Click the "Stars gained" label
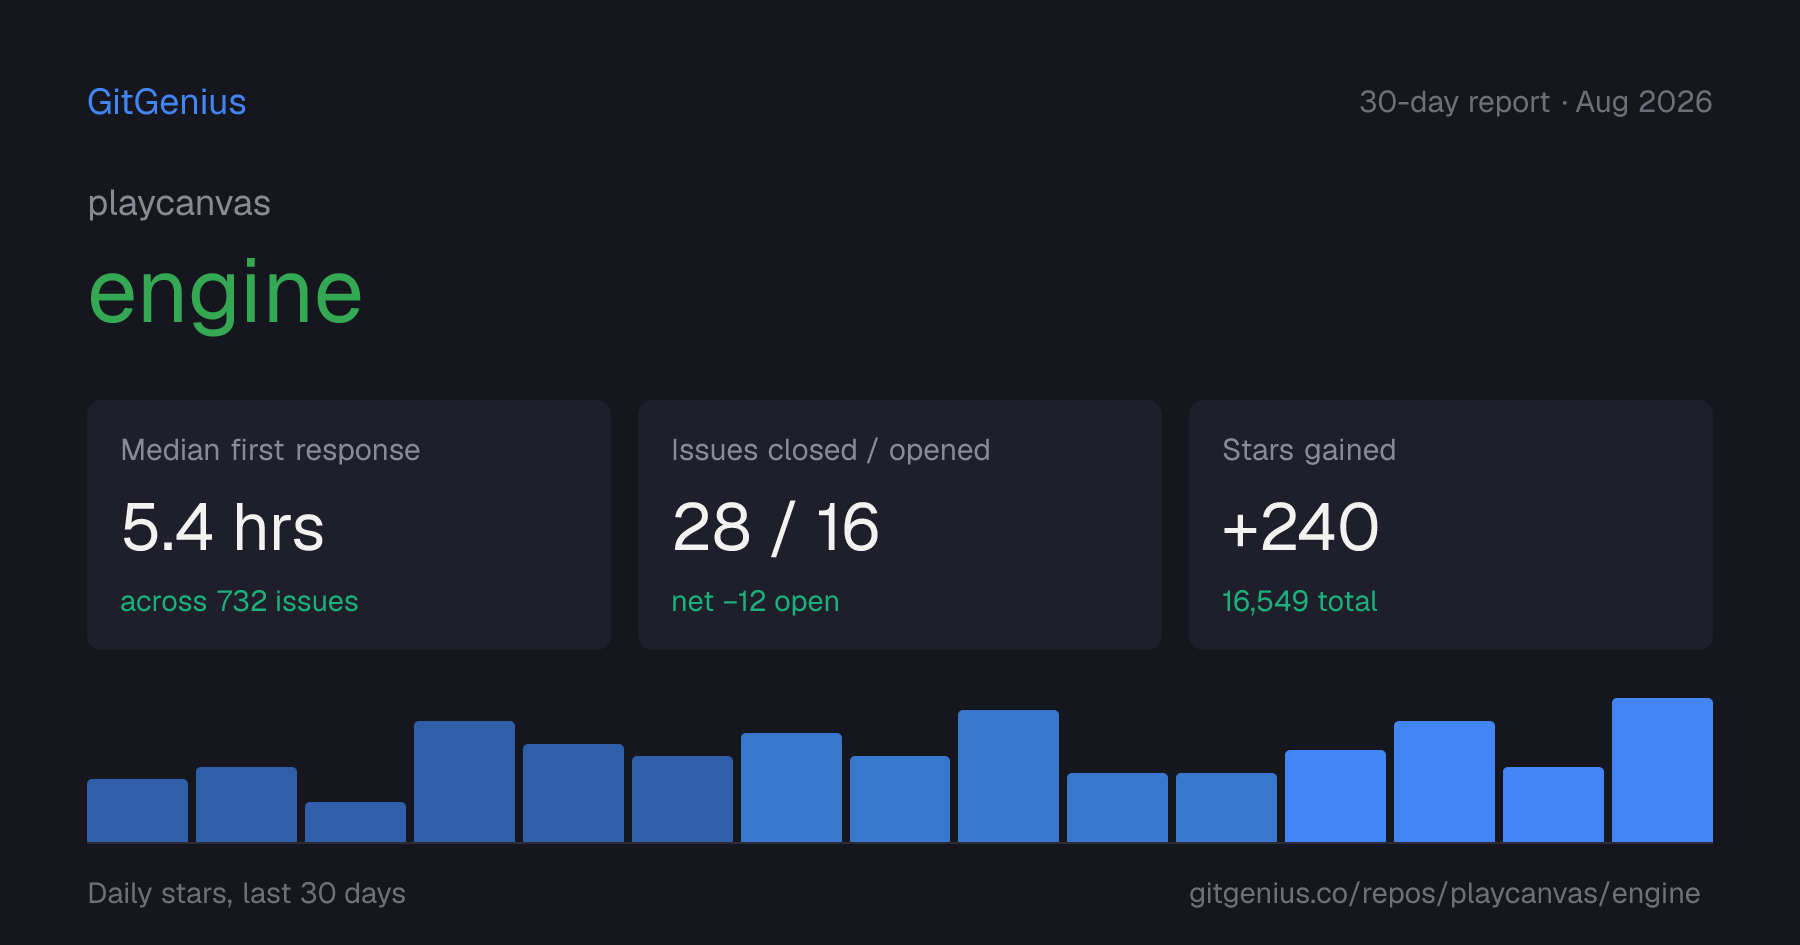This screenshot has height=945, width=1800. (1308, 450)
